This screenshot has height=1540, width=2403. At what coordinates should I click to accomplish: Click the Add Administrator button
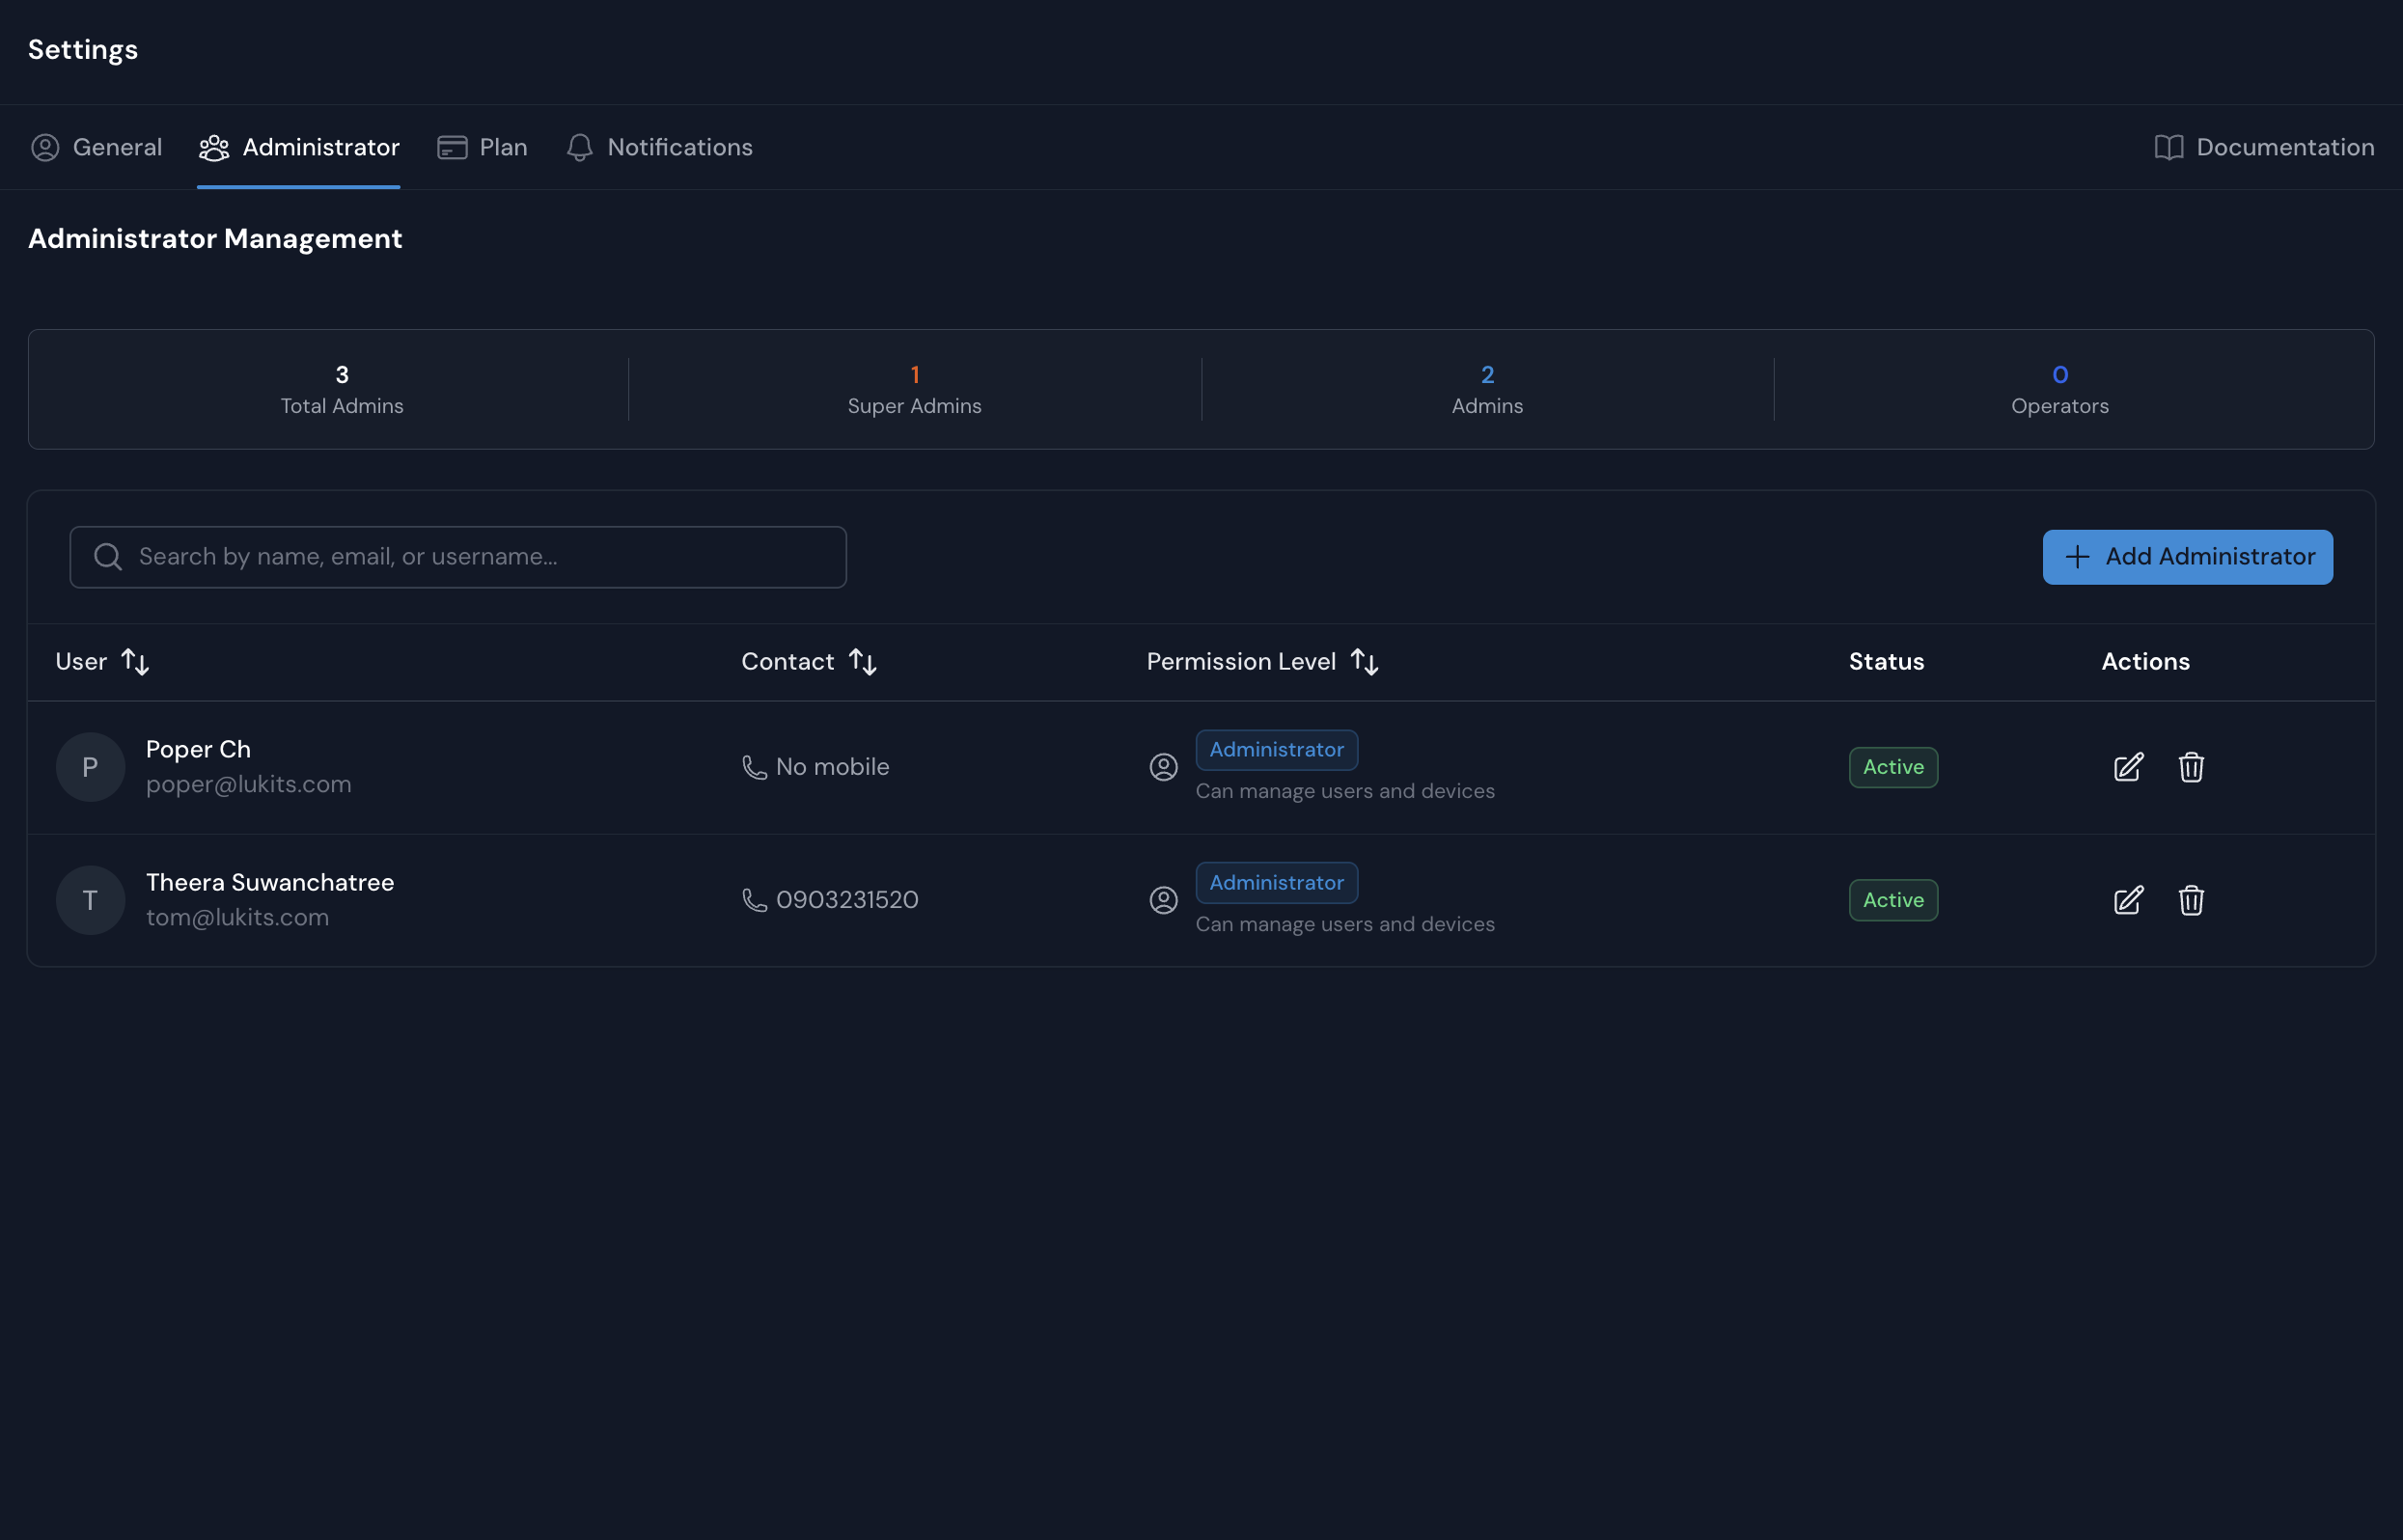point(2187,556)
